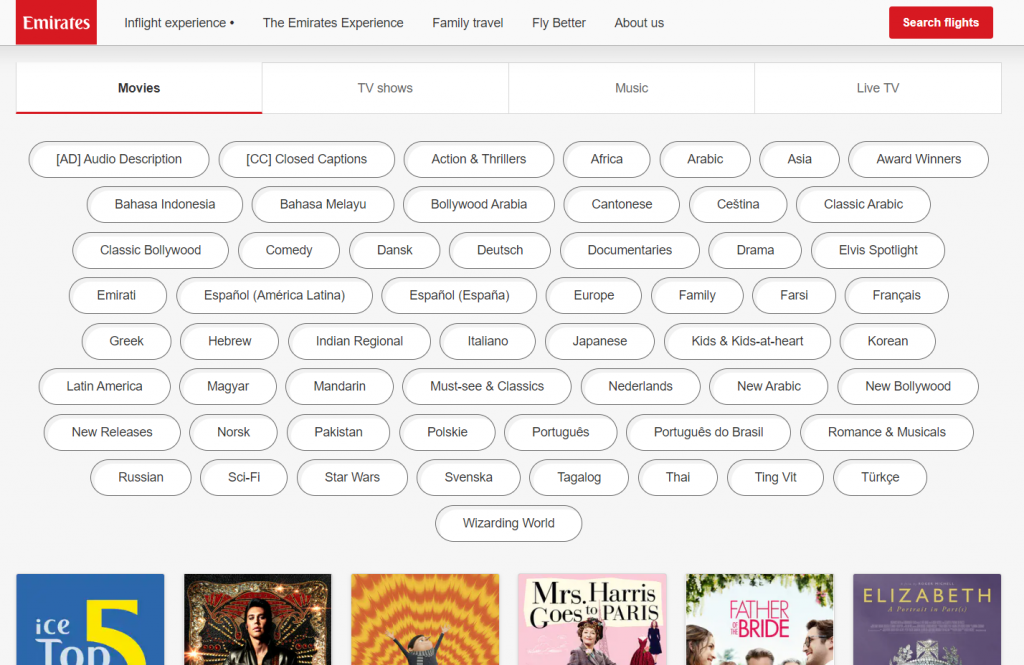Image resolution: width=1024 pixels, height=665 pixels.
Task: Select the Emirati category
Action: click(x=117, y=295)
